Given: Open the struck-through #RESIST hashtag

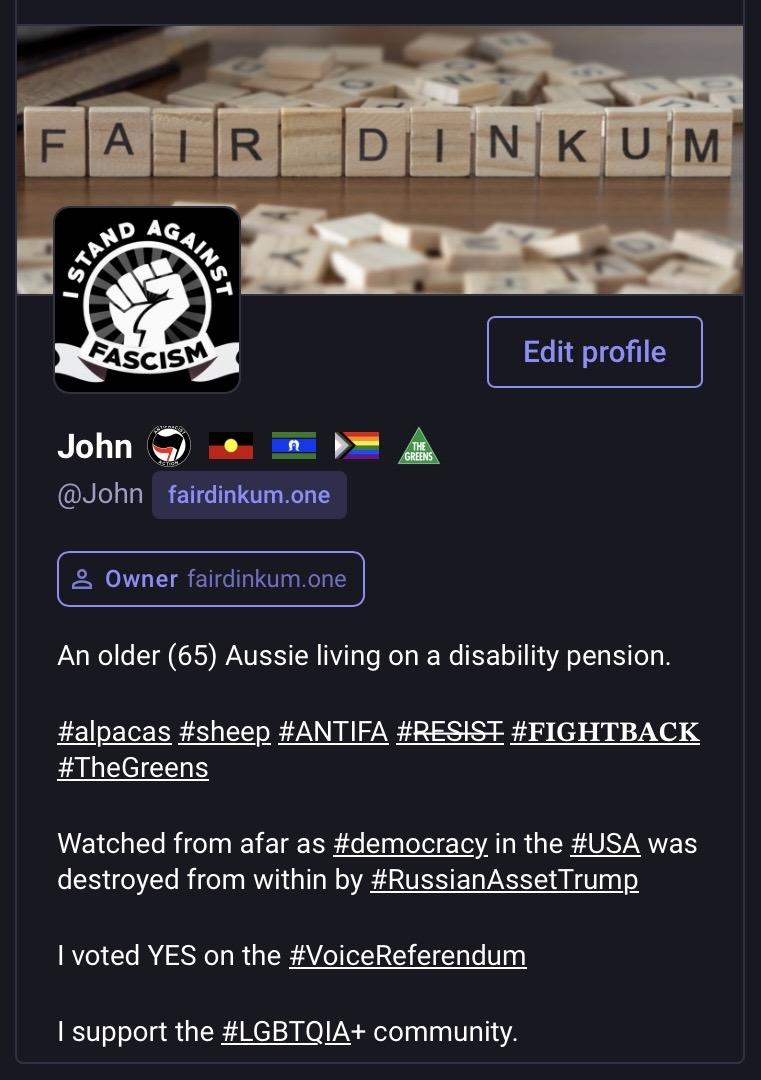Looking at the screenshot, I should click(x=450, y=731).
